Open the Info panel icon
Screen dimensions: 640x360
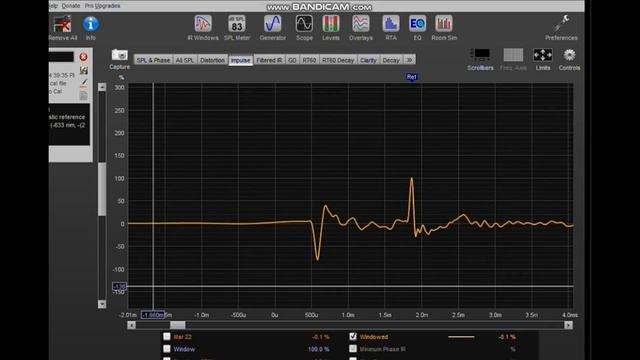point(91,24)
